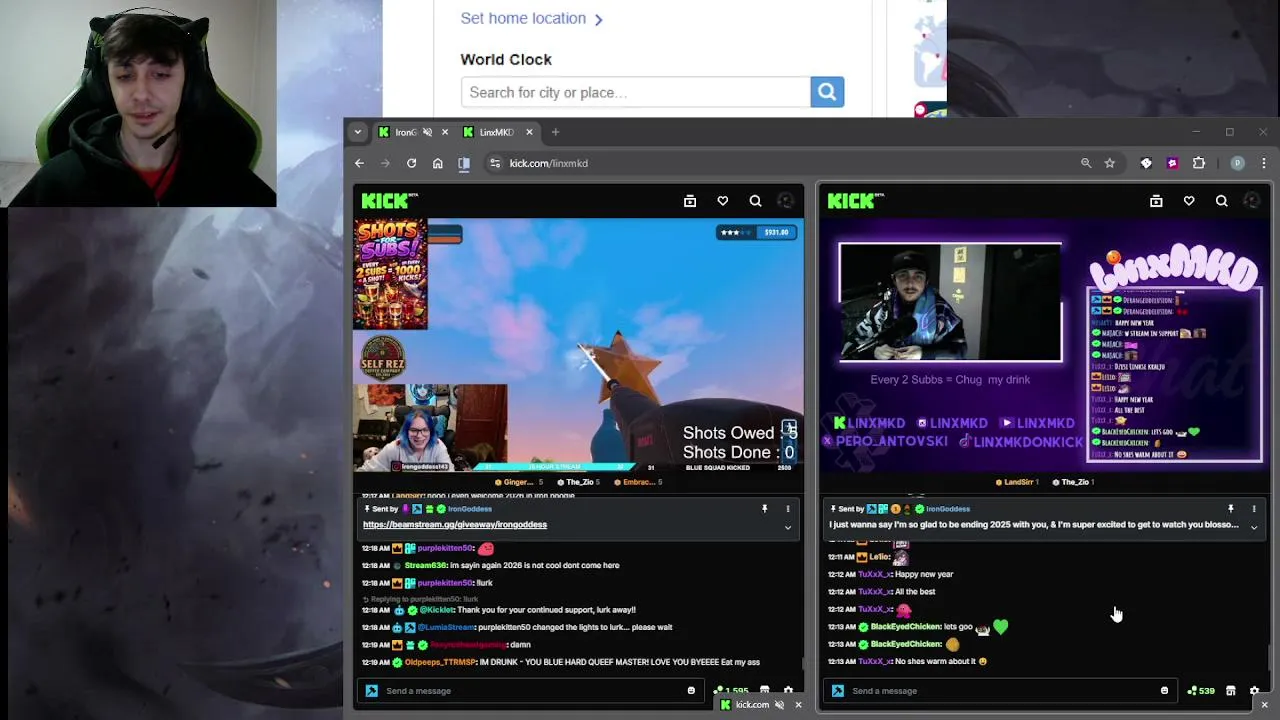Bookmark this page with the star
This screenshot has width=1280, height=720.
pos(1110,163)
